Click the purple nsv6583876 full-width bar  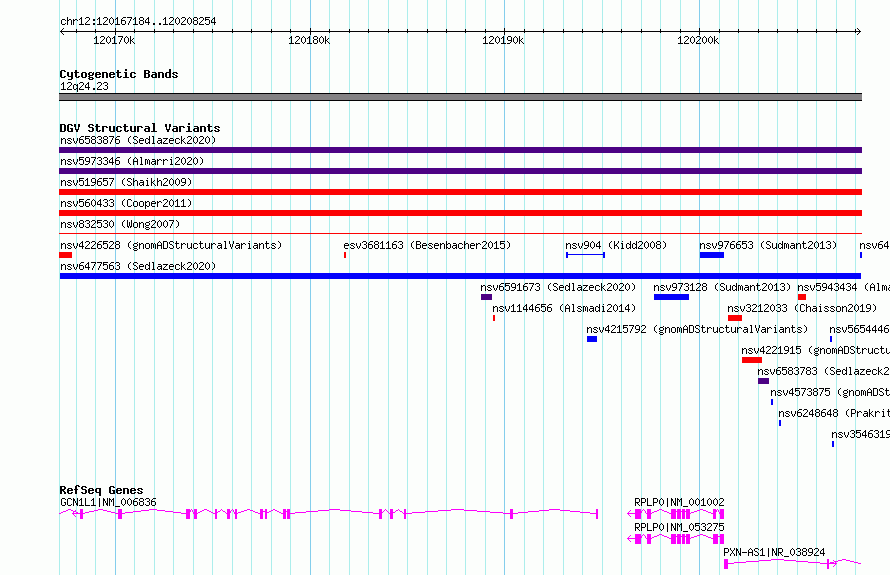[x=460, y=150]
